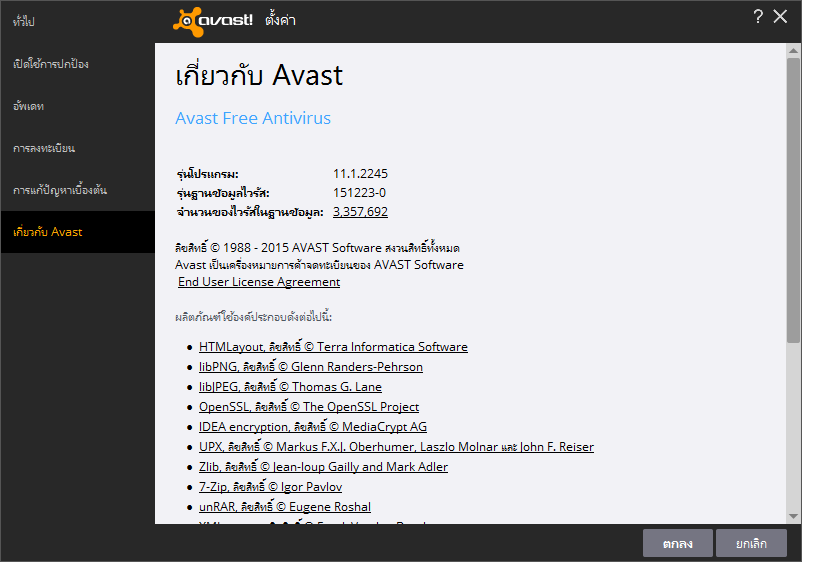Open Zlib Jean-loup Gailly link

(323, 467)
